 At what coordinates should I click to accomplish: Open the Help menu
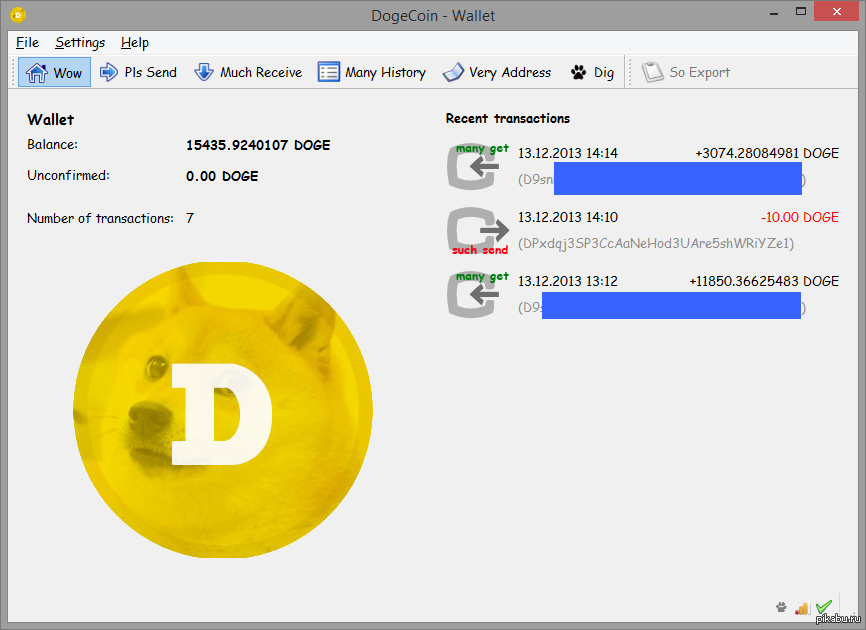(x=135, y=42)
